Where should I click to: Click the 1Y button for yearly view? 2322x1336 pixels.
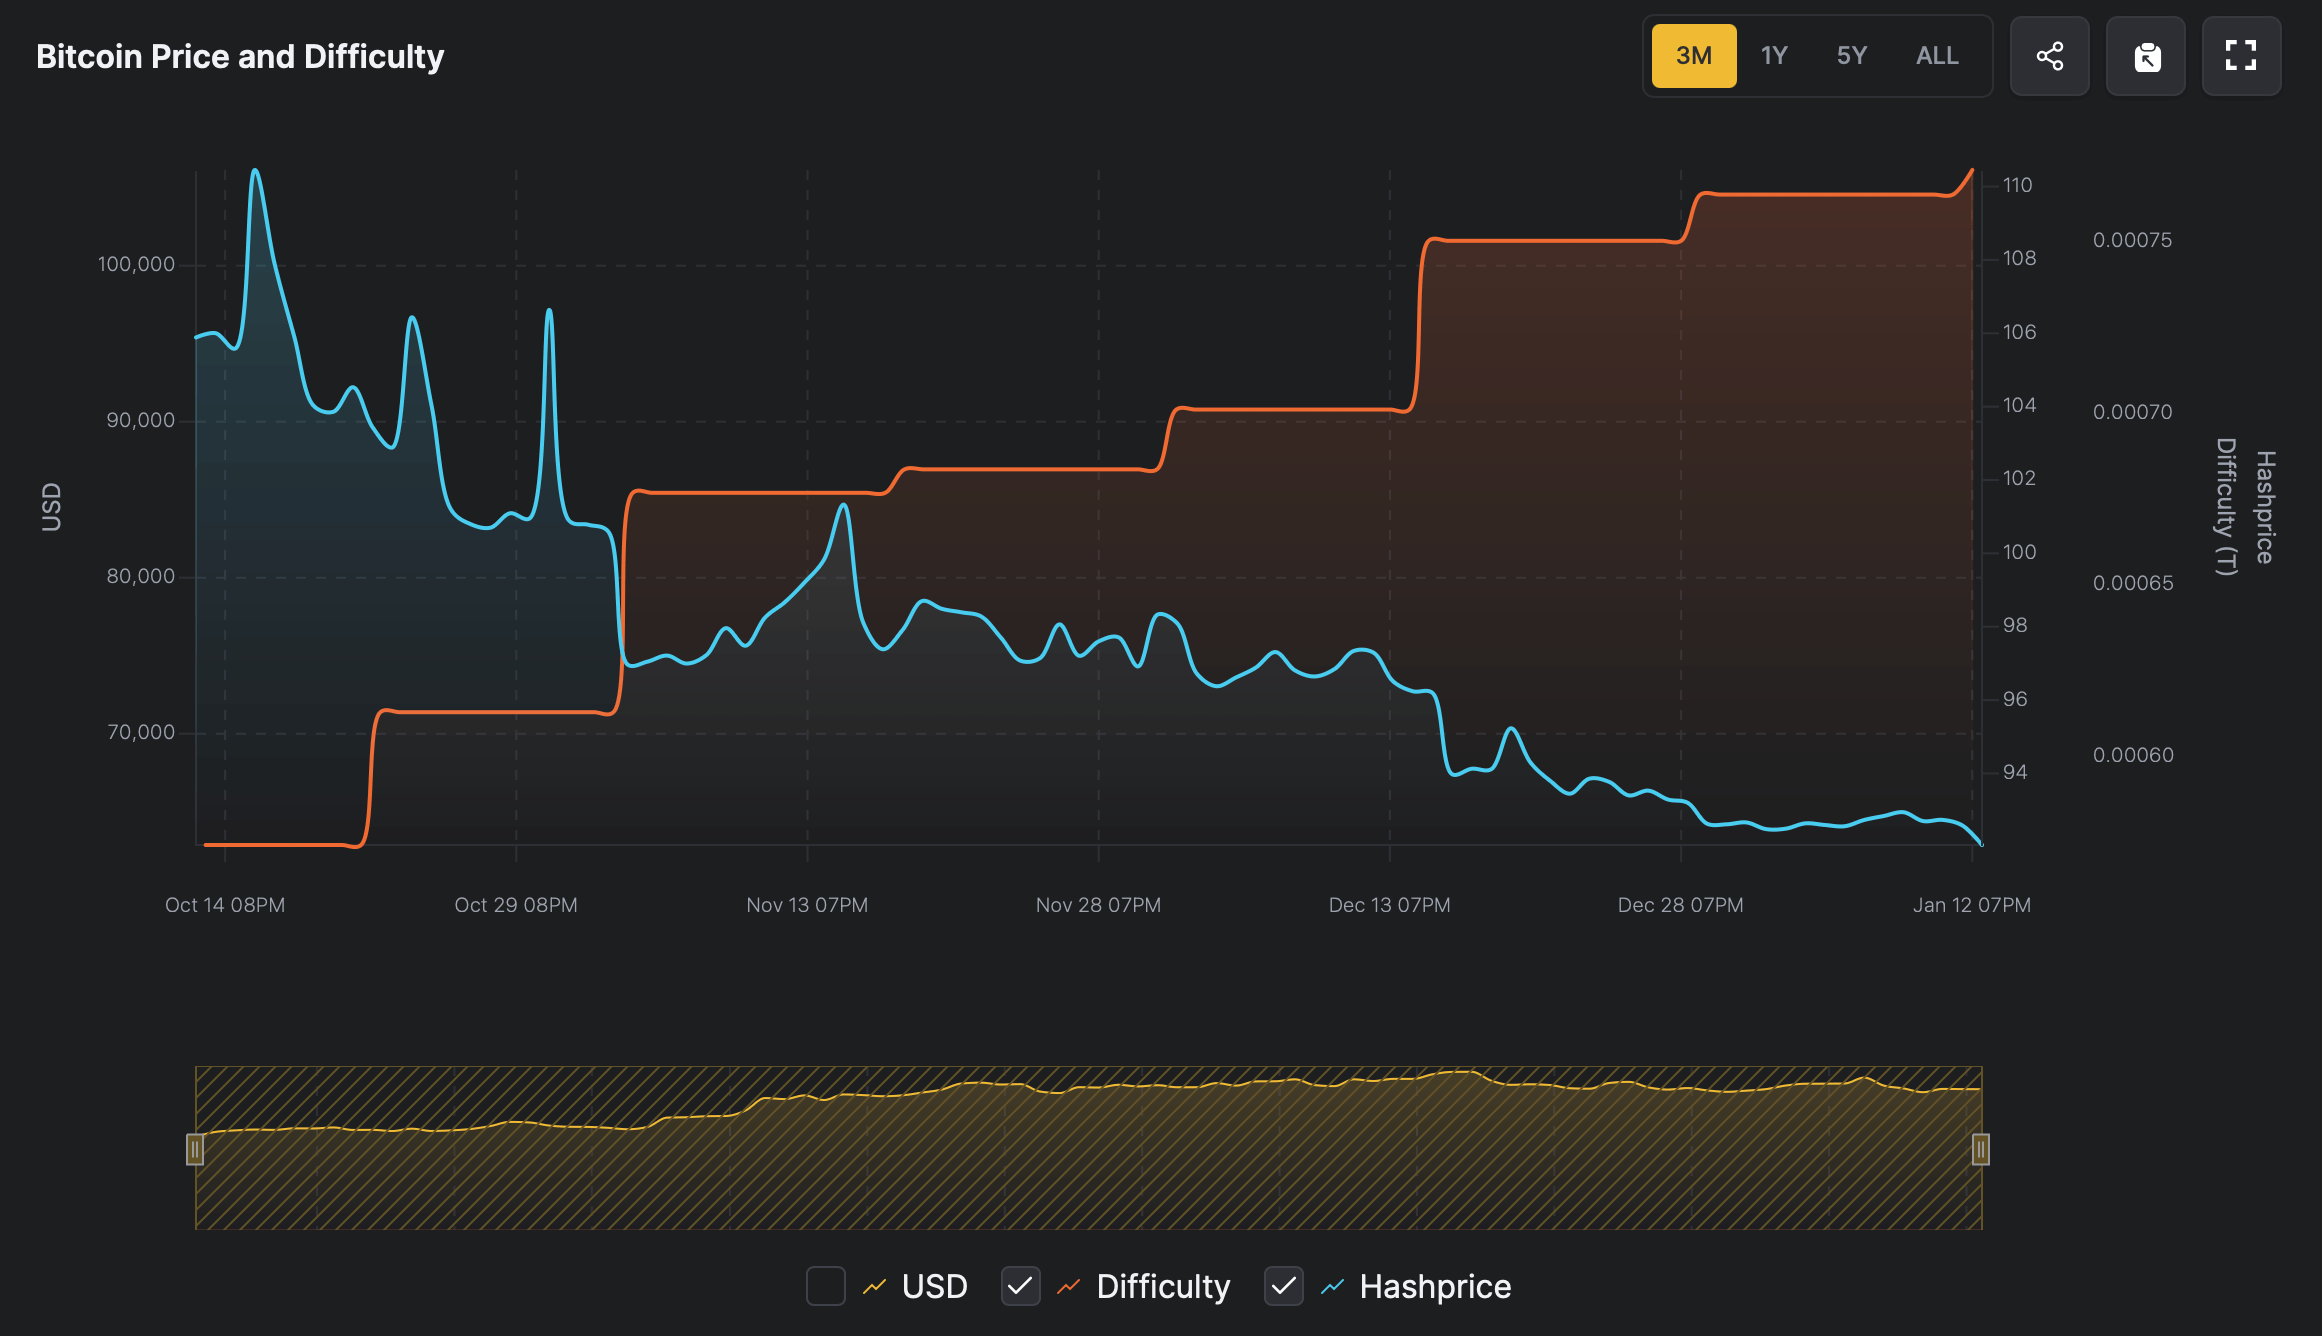(x=1773, y=56)
